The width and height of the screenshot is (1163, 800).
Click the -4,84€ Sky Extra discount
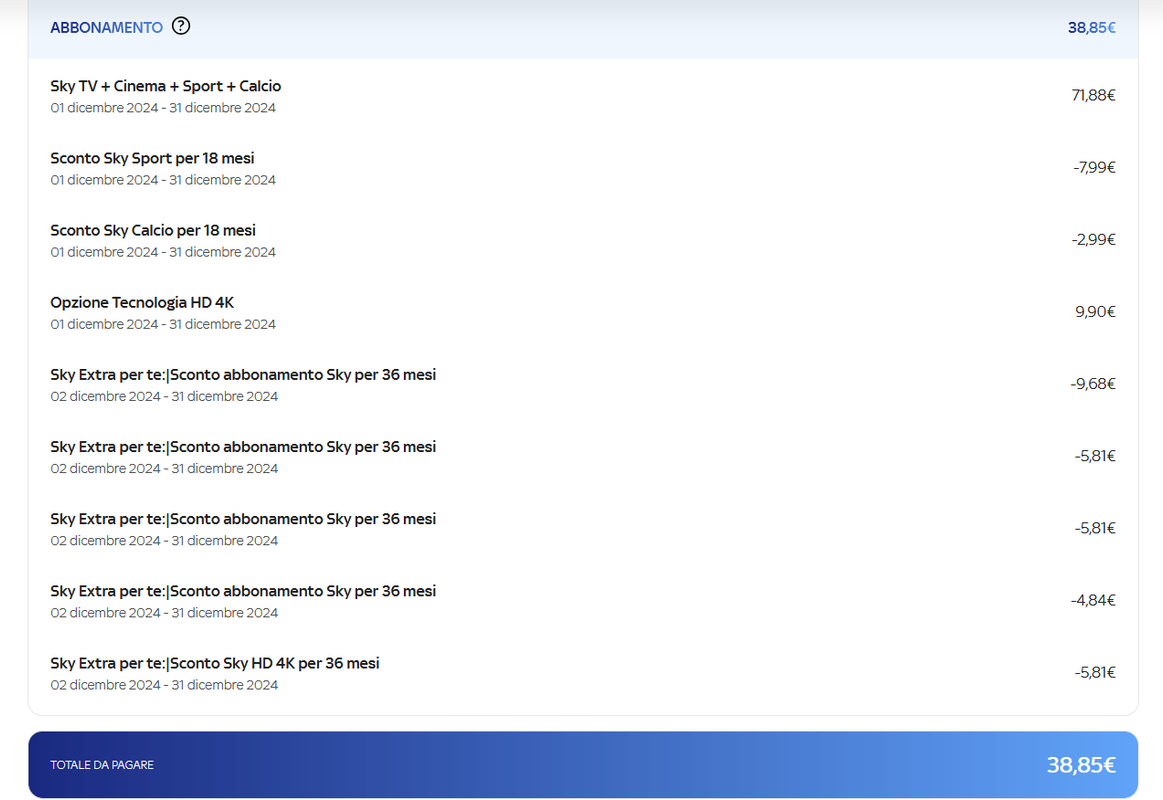tap(1093, 600)
